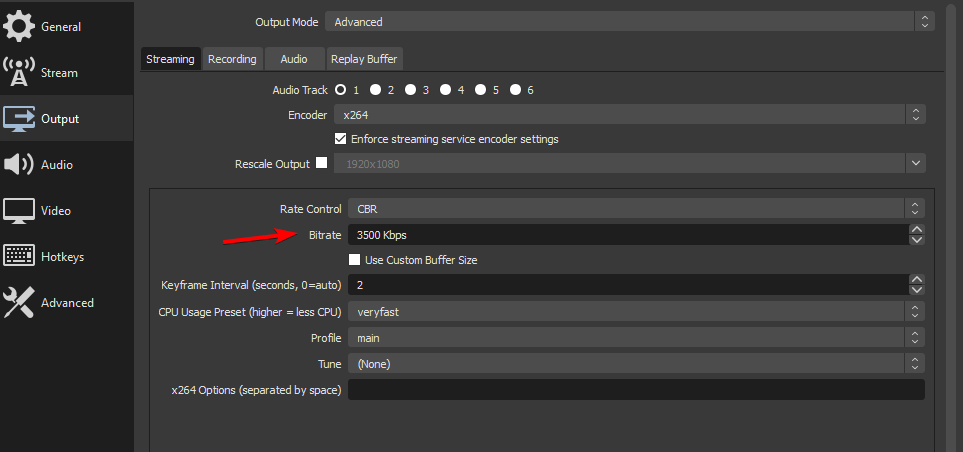Enable the Rescale Output checkbox
963x452 pixels.
(322, 163)
